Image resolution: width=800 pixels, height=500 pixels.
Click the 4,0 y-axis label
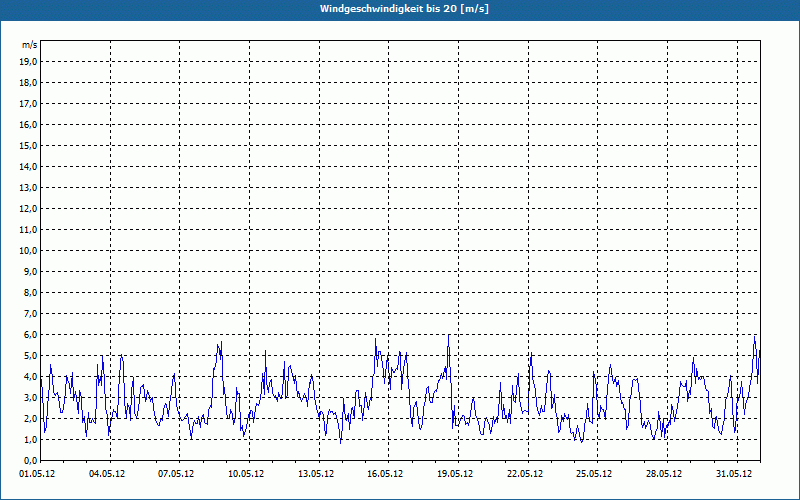[x=30, y=377]
